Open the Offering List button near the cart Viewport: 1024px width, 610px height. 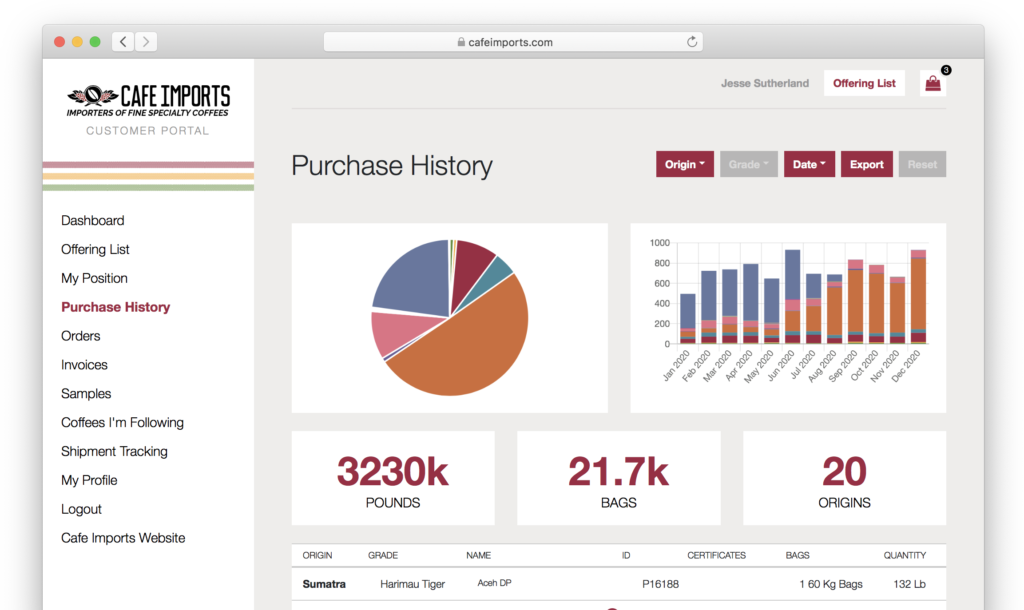864,83
